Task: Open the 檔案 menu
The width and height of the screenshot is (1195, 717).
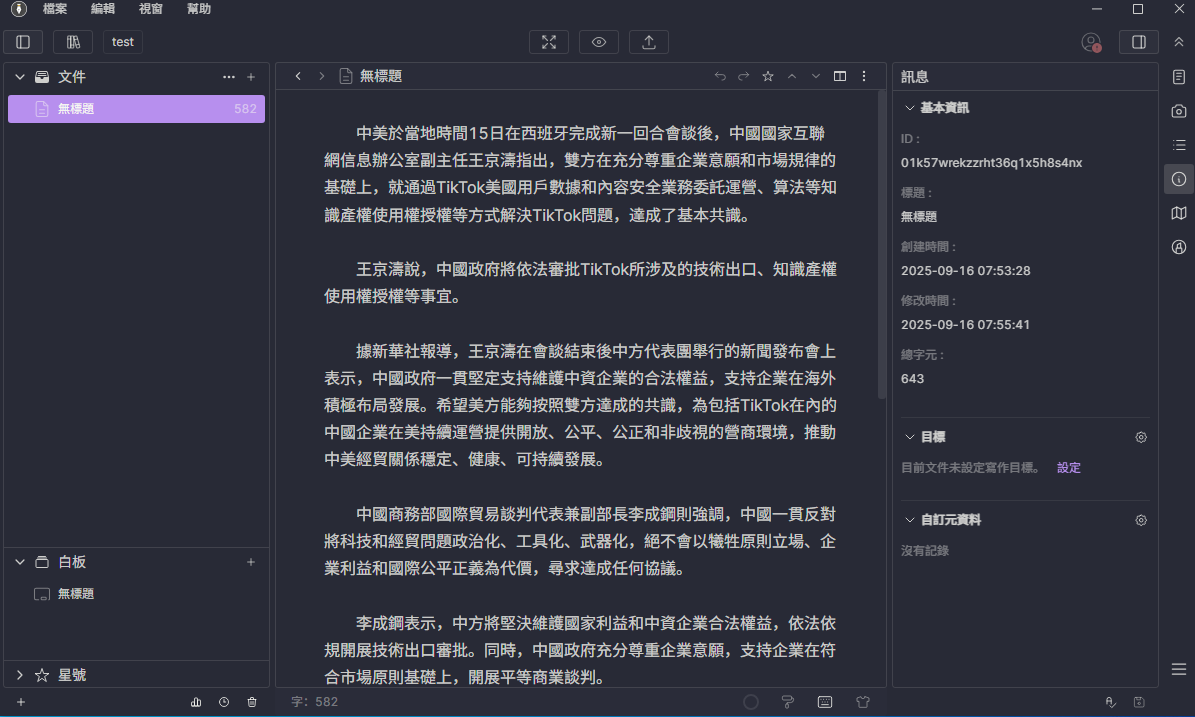Action: click(x=55, y=9)
